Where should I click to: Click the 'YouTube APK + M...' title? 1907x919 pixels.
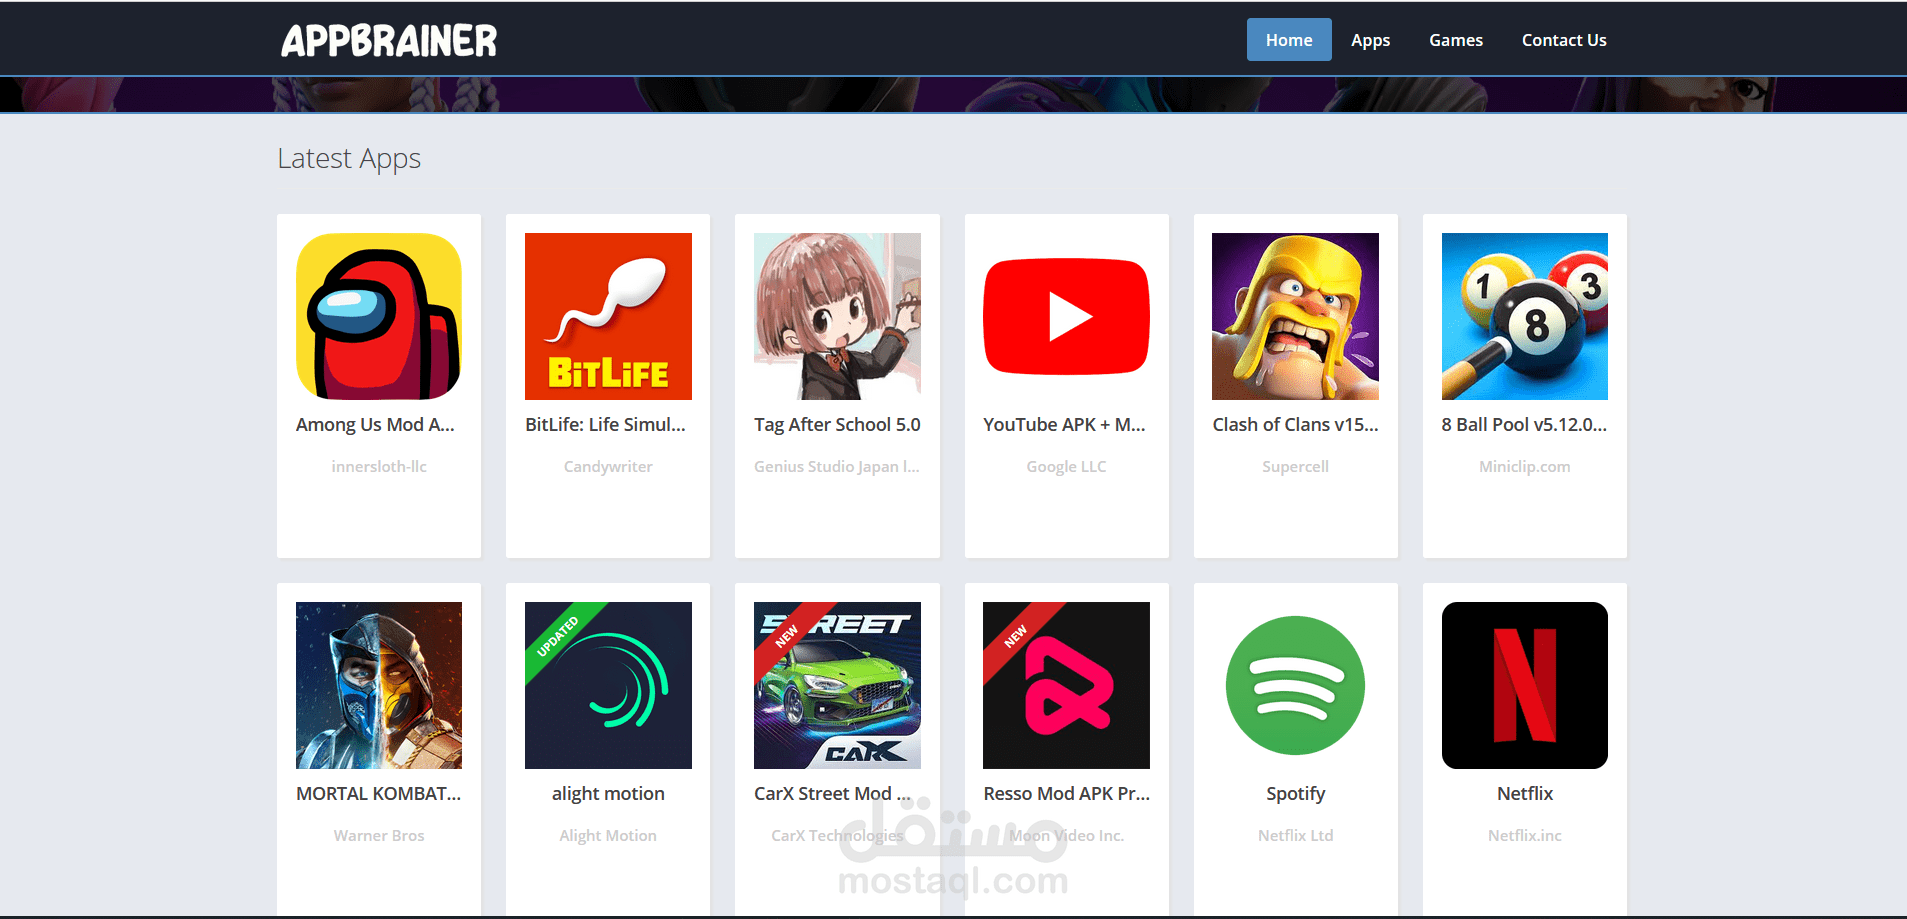[x=1064, y=424]
